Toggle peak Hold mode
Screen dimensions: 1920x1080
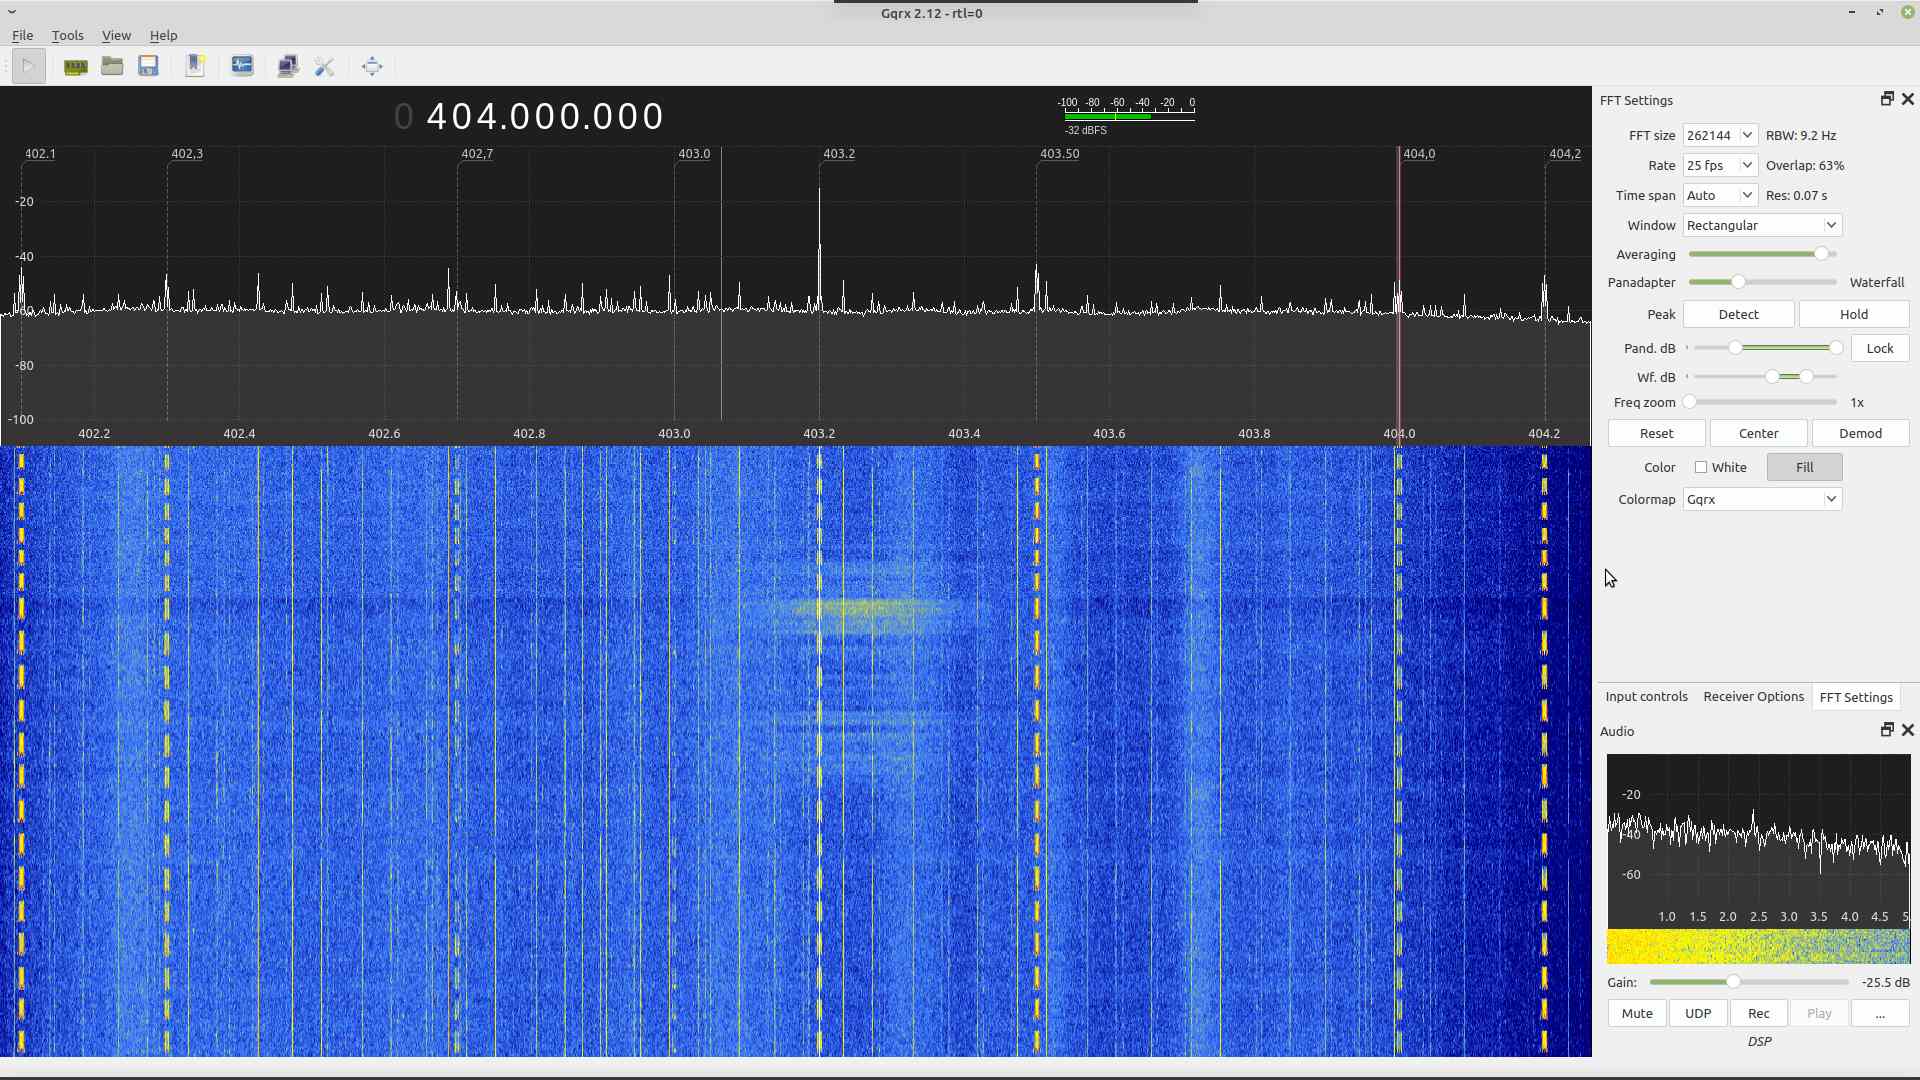click(x=1853, y=314)
